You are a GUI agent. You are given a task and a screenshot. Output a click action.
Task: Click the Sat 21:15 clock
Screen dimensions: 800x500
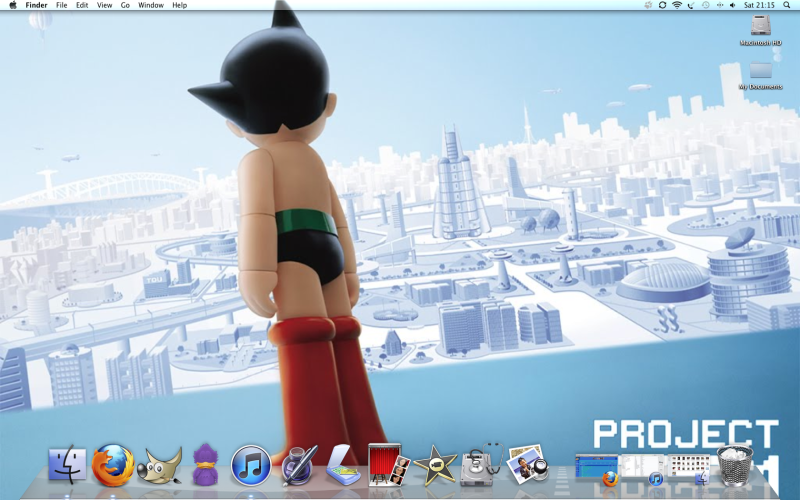click(x=759, y=5)
